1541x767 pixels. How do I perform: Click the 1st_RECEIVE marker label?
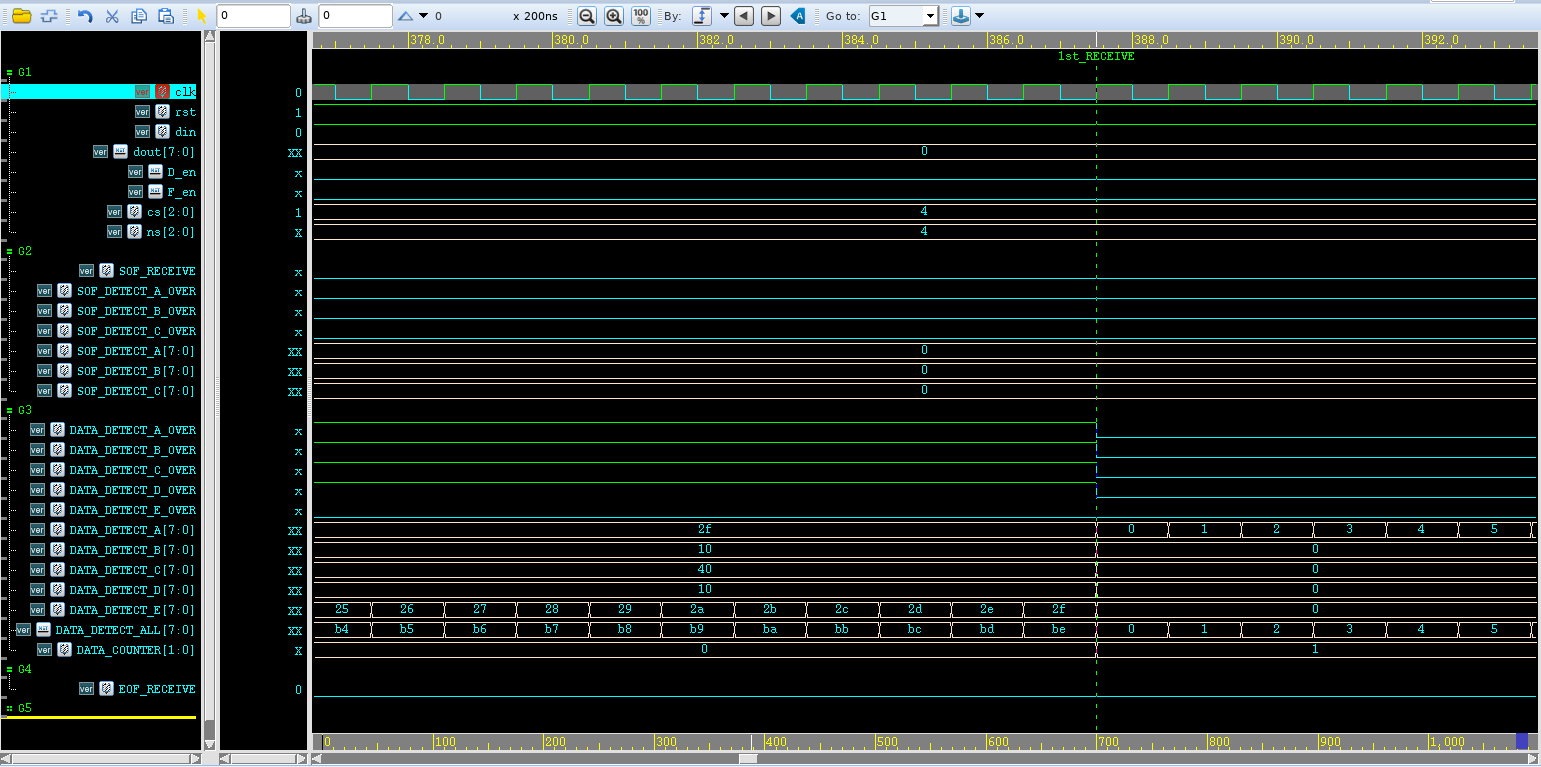click(x=1096, y=57)
